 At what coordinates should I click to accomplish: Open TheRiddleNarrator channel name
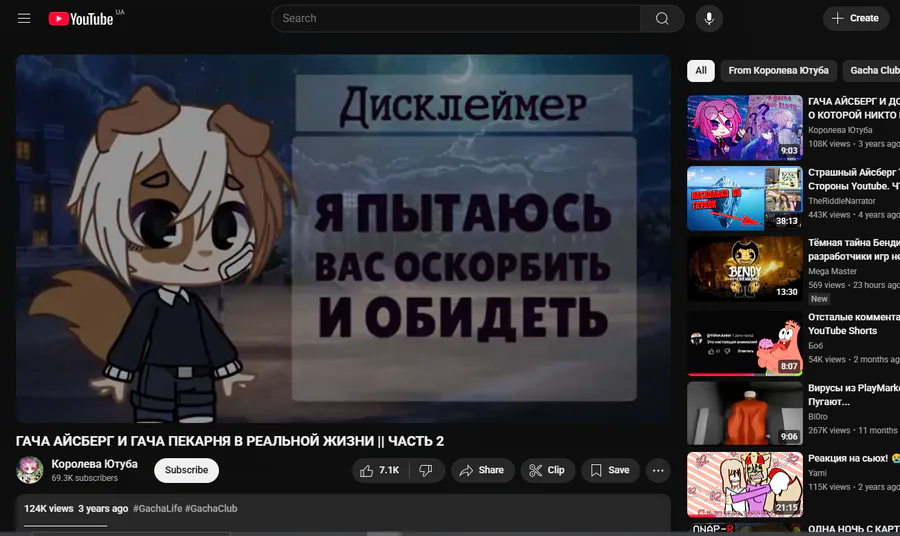(x=841, y=201)
